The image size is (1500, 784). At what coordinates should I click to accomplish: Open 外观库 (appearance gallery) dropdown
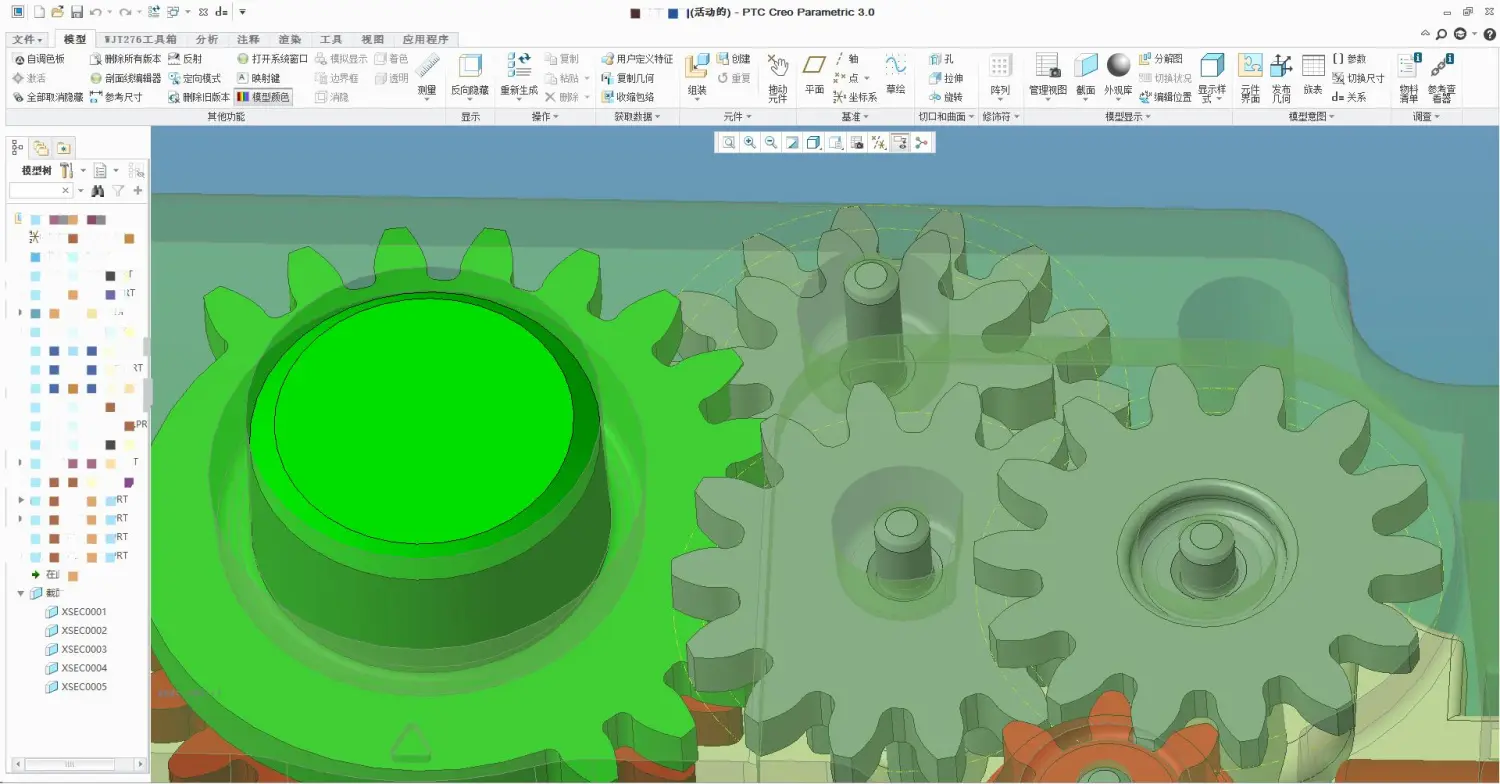point(1118,76)
